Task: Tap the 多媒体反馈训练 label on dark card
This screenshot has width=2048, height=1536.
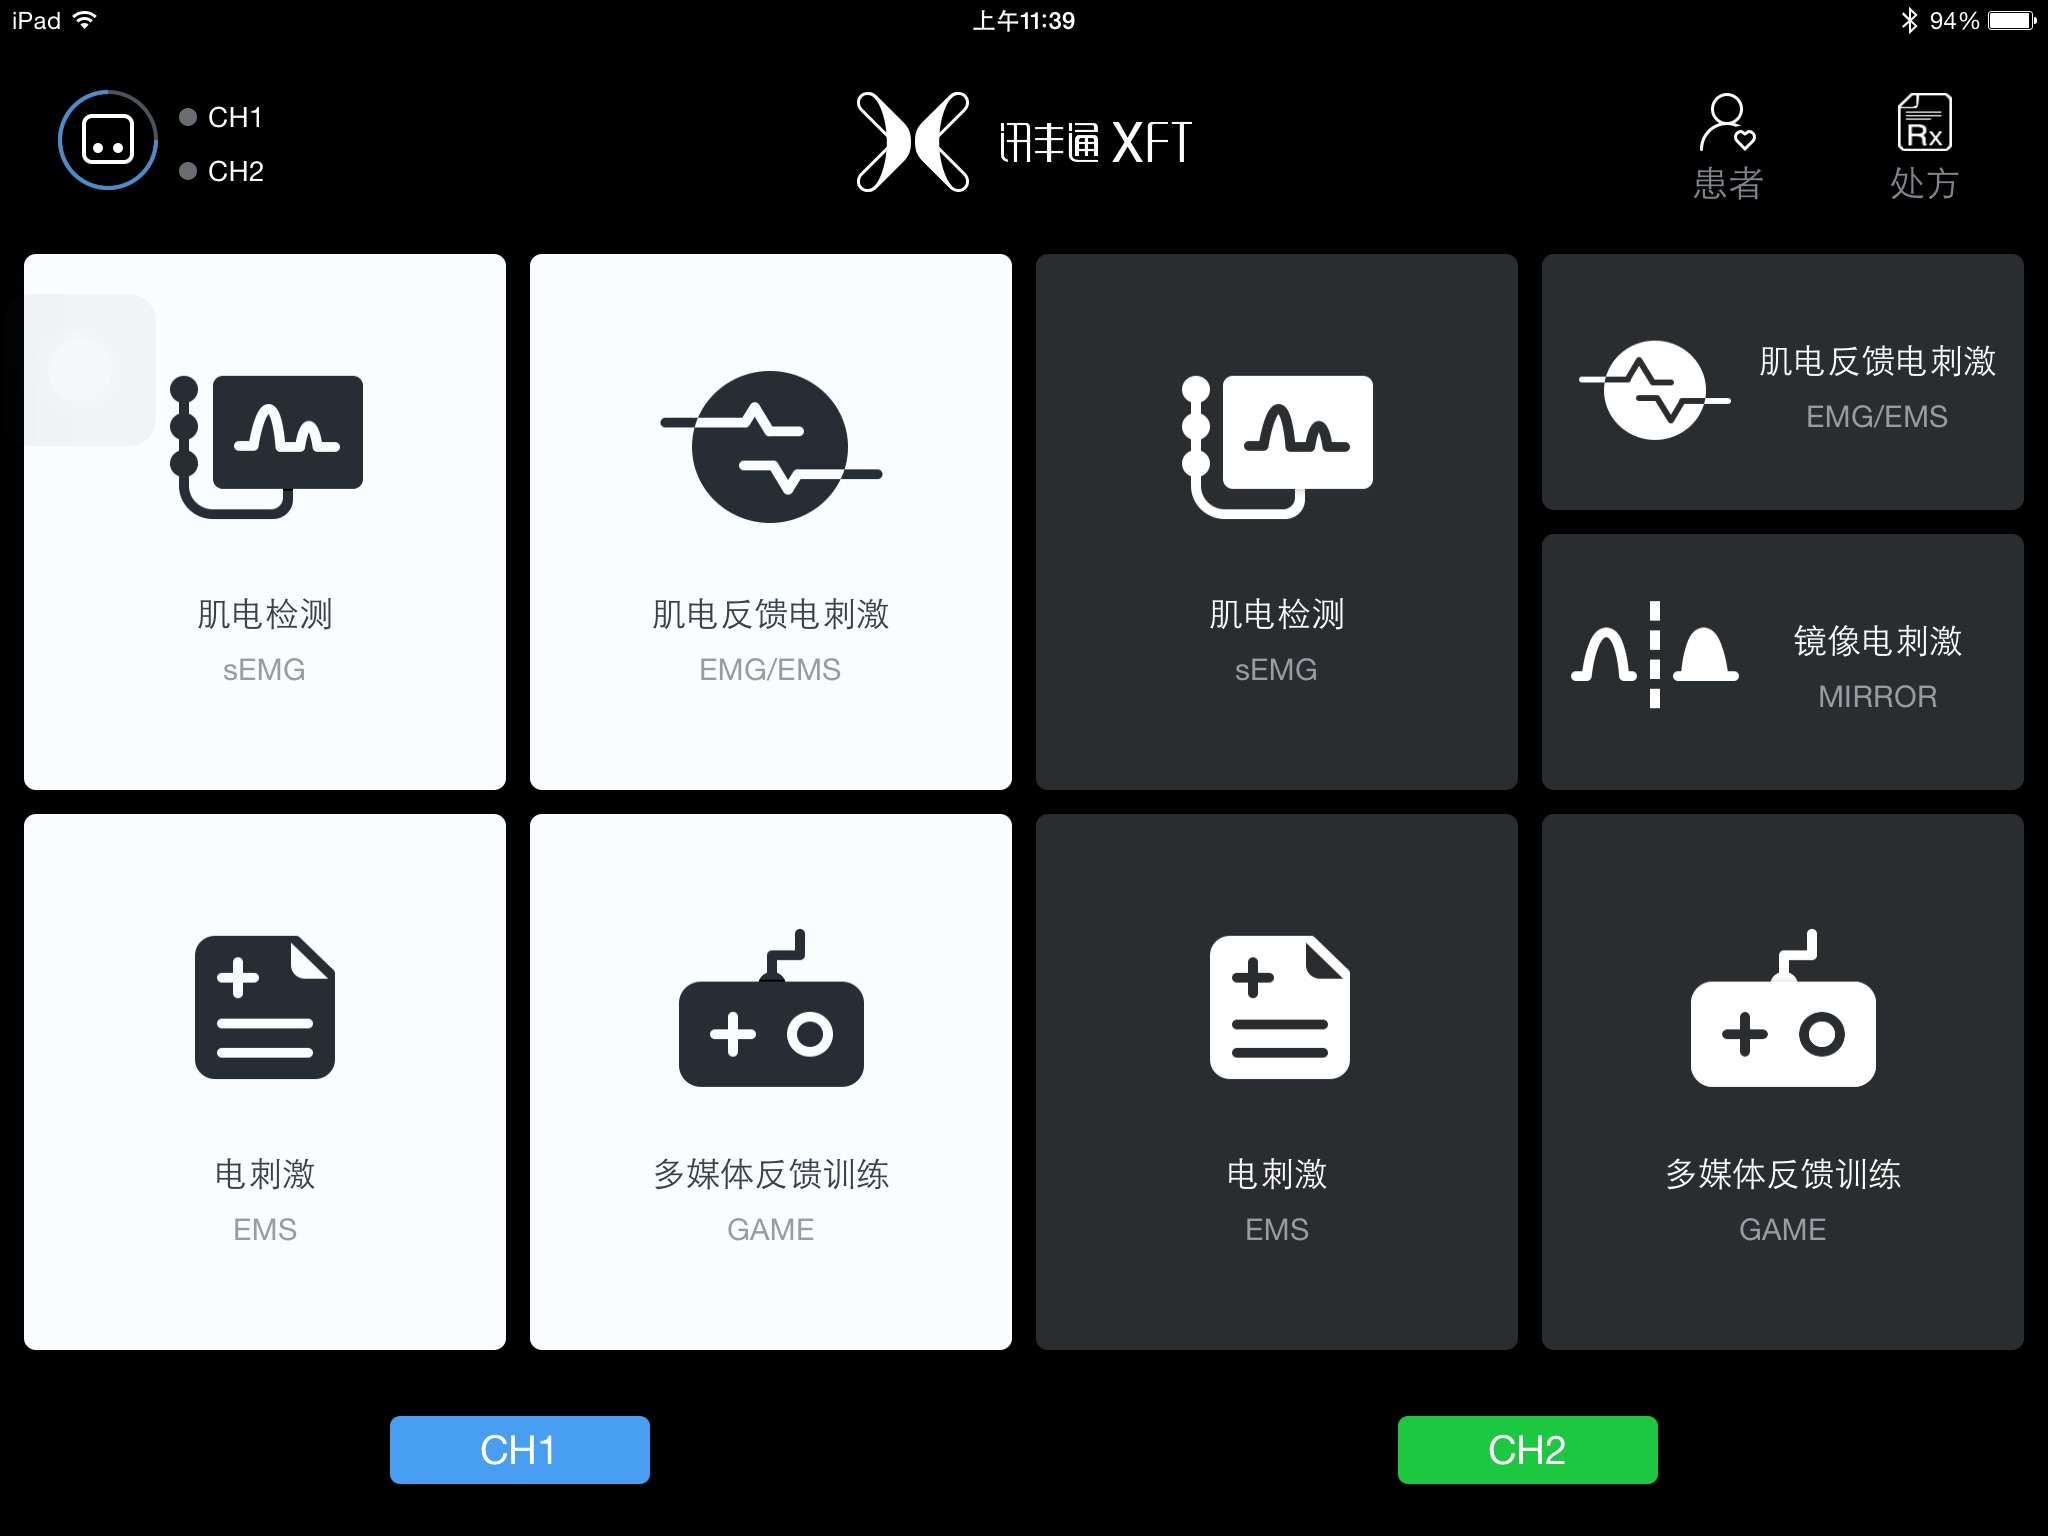Action: pos(1783,1174)
